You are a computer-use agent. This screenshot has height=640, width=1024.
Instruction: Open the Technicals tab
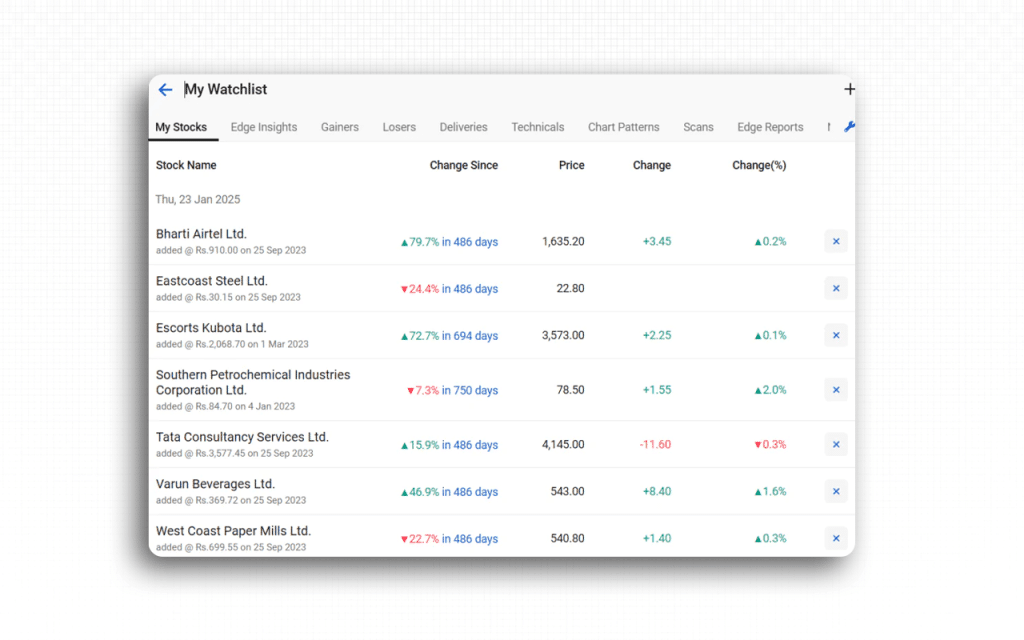point(538,127)
